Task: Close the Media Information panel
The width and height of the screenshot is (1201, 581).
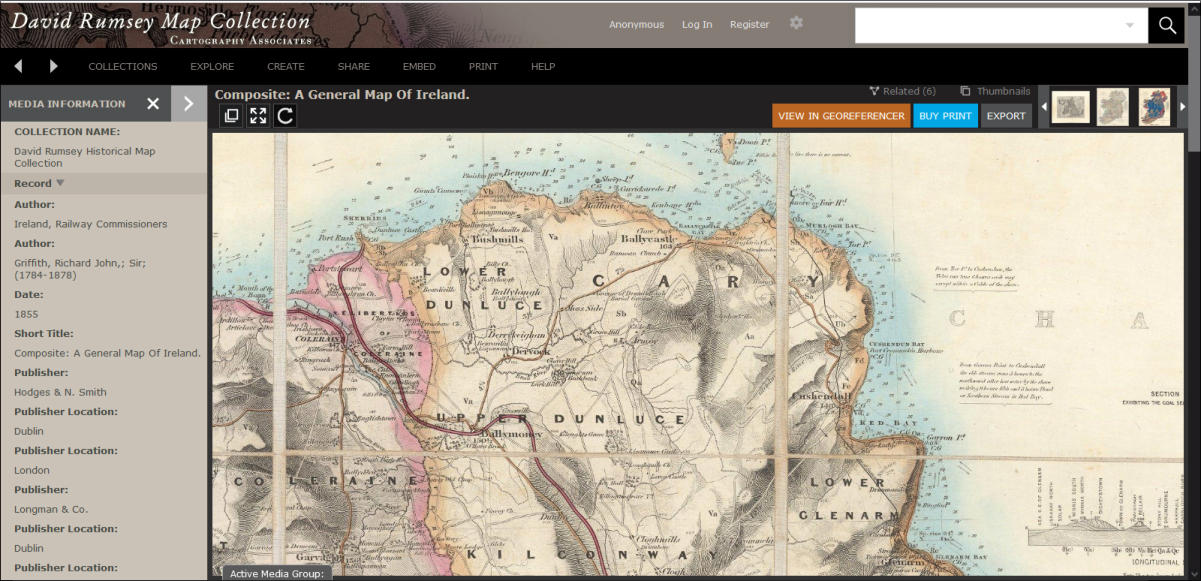Action: point(153,103)
